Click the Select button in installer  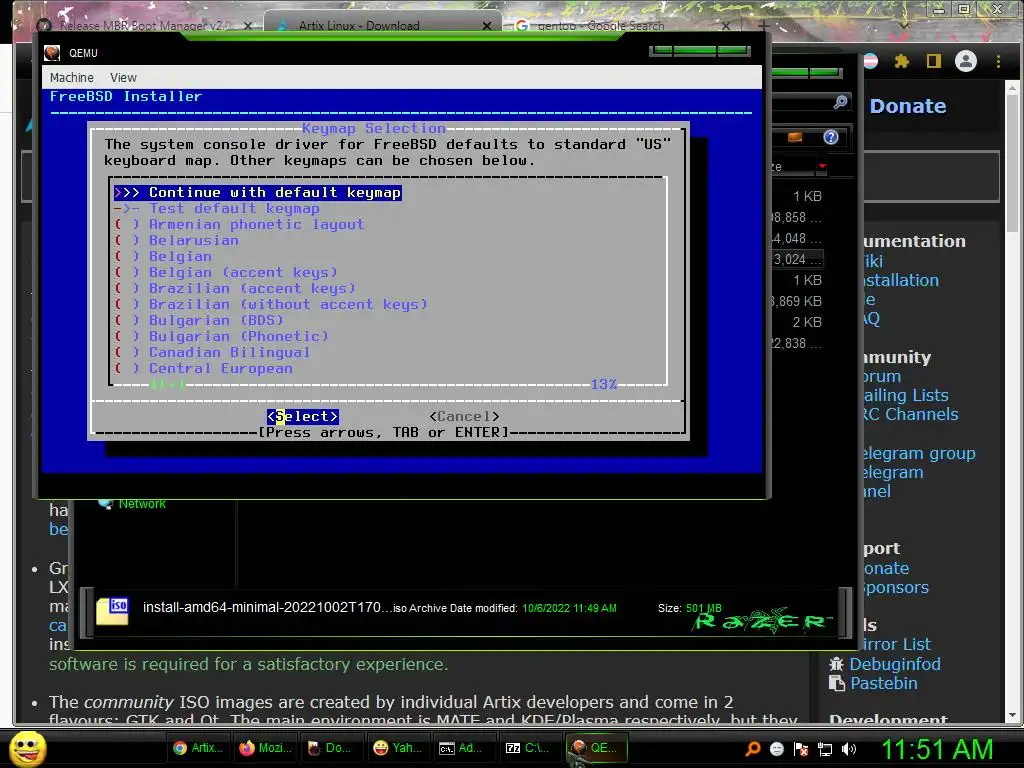coord(302,417)
